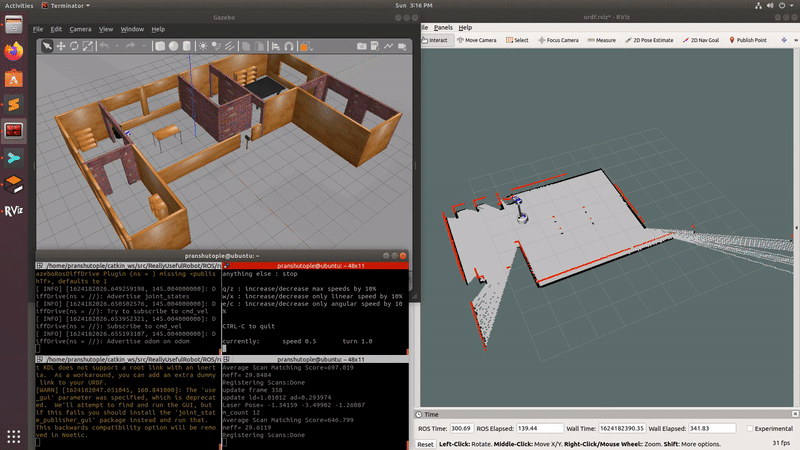
Task: Click the Copy icon in Gazebo toolbar
Action: pyautogui.click(x=245, y=46)
